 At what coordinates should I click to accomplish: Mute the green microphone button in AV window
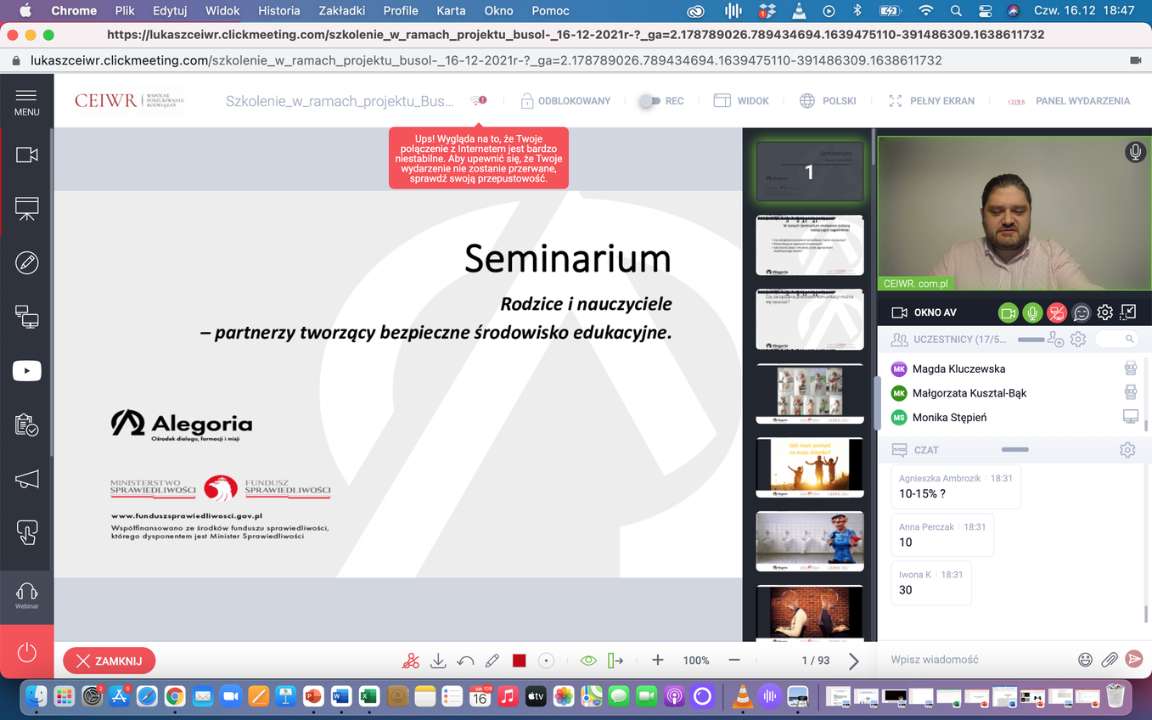(1032, 313)
